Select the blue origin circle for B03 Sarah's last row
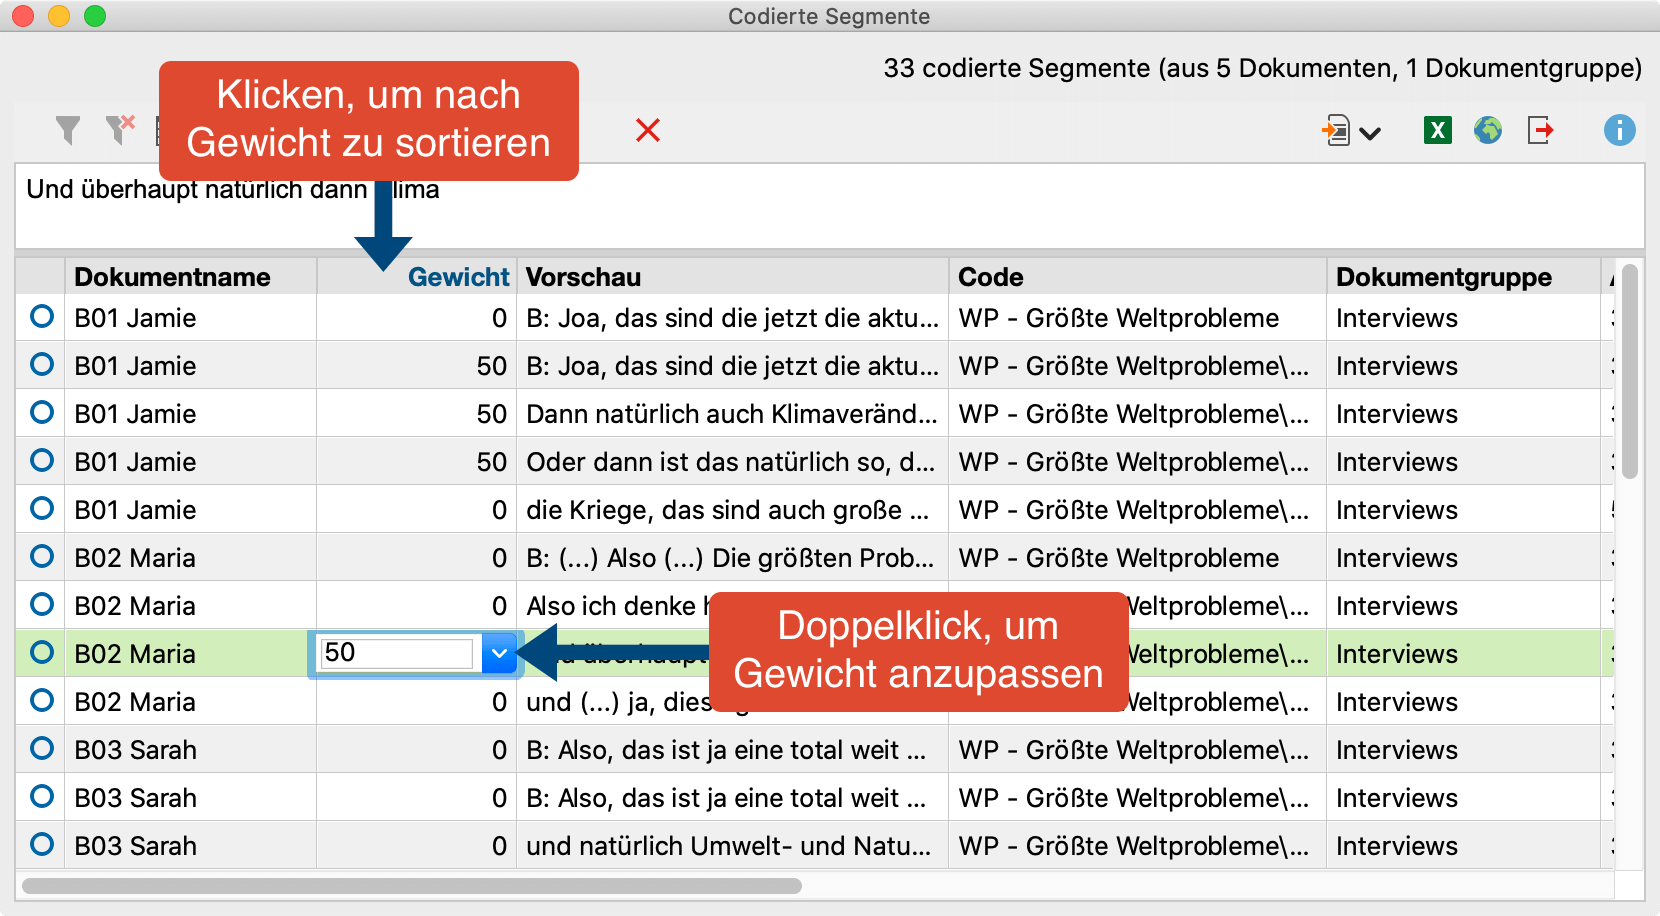1660x916 pixels. tap(40, 845)
